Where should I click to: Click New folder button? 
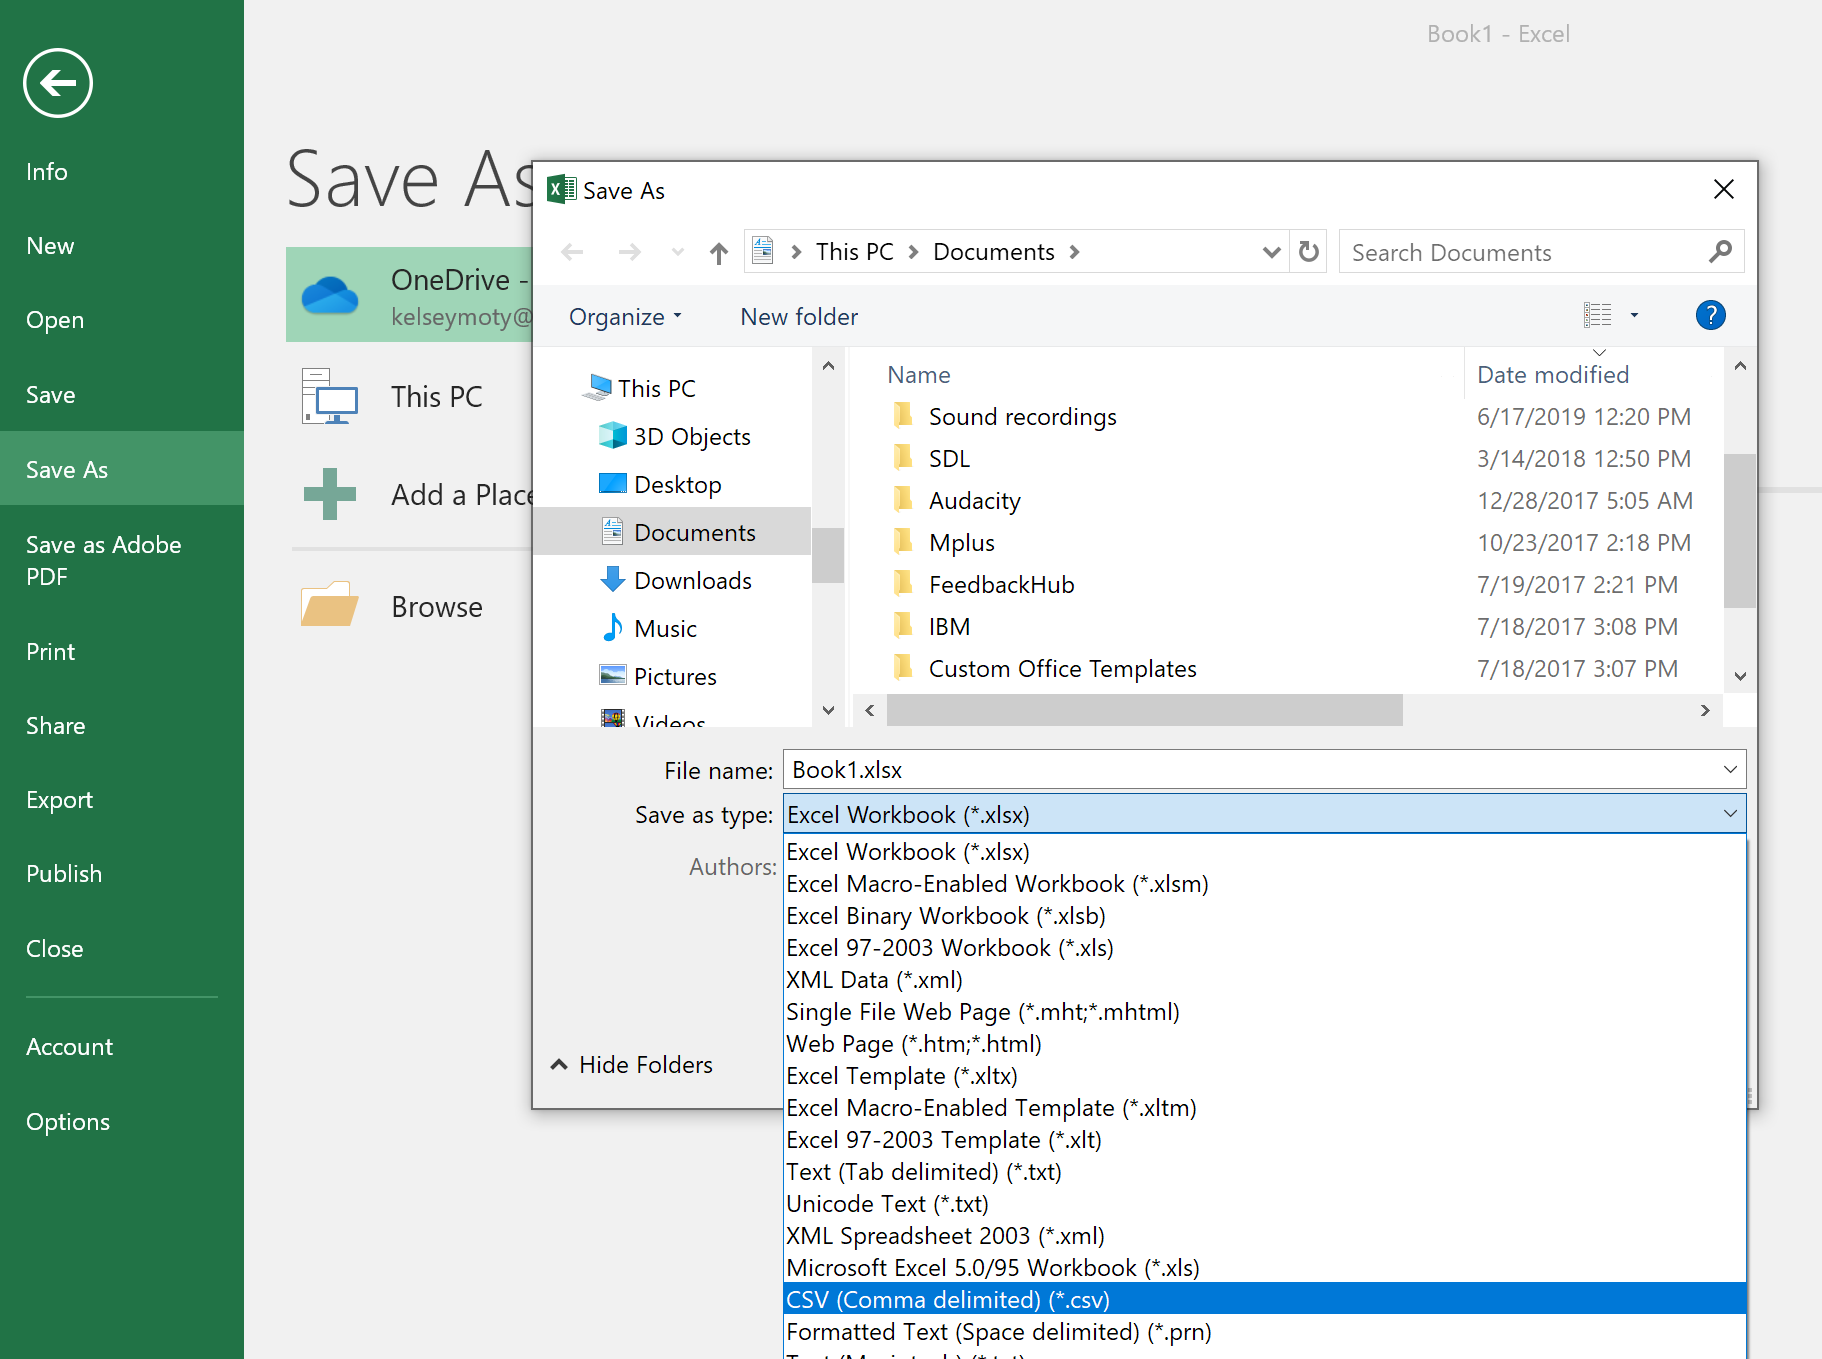pos(799,317)
